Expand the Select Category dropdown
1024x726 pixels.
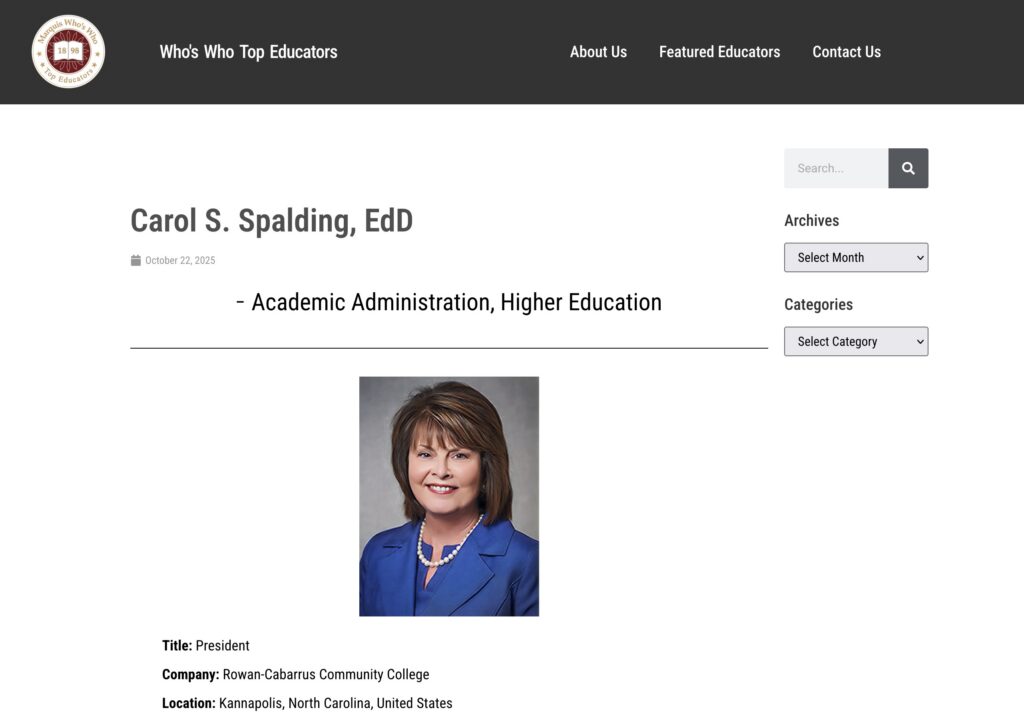click(856, 341)
